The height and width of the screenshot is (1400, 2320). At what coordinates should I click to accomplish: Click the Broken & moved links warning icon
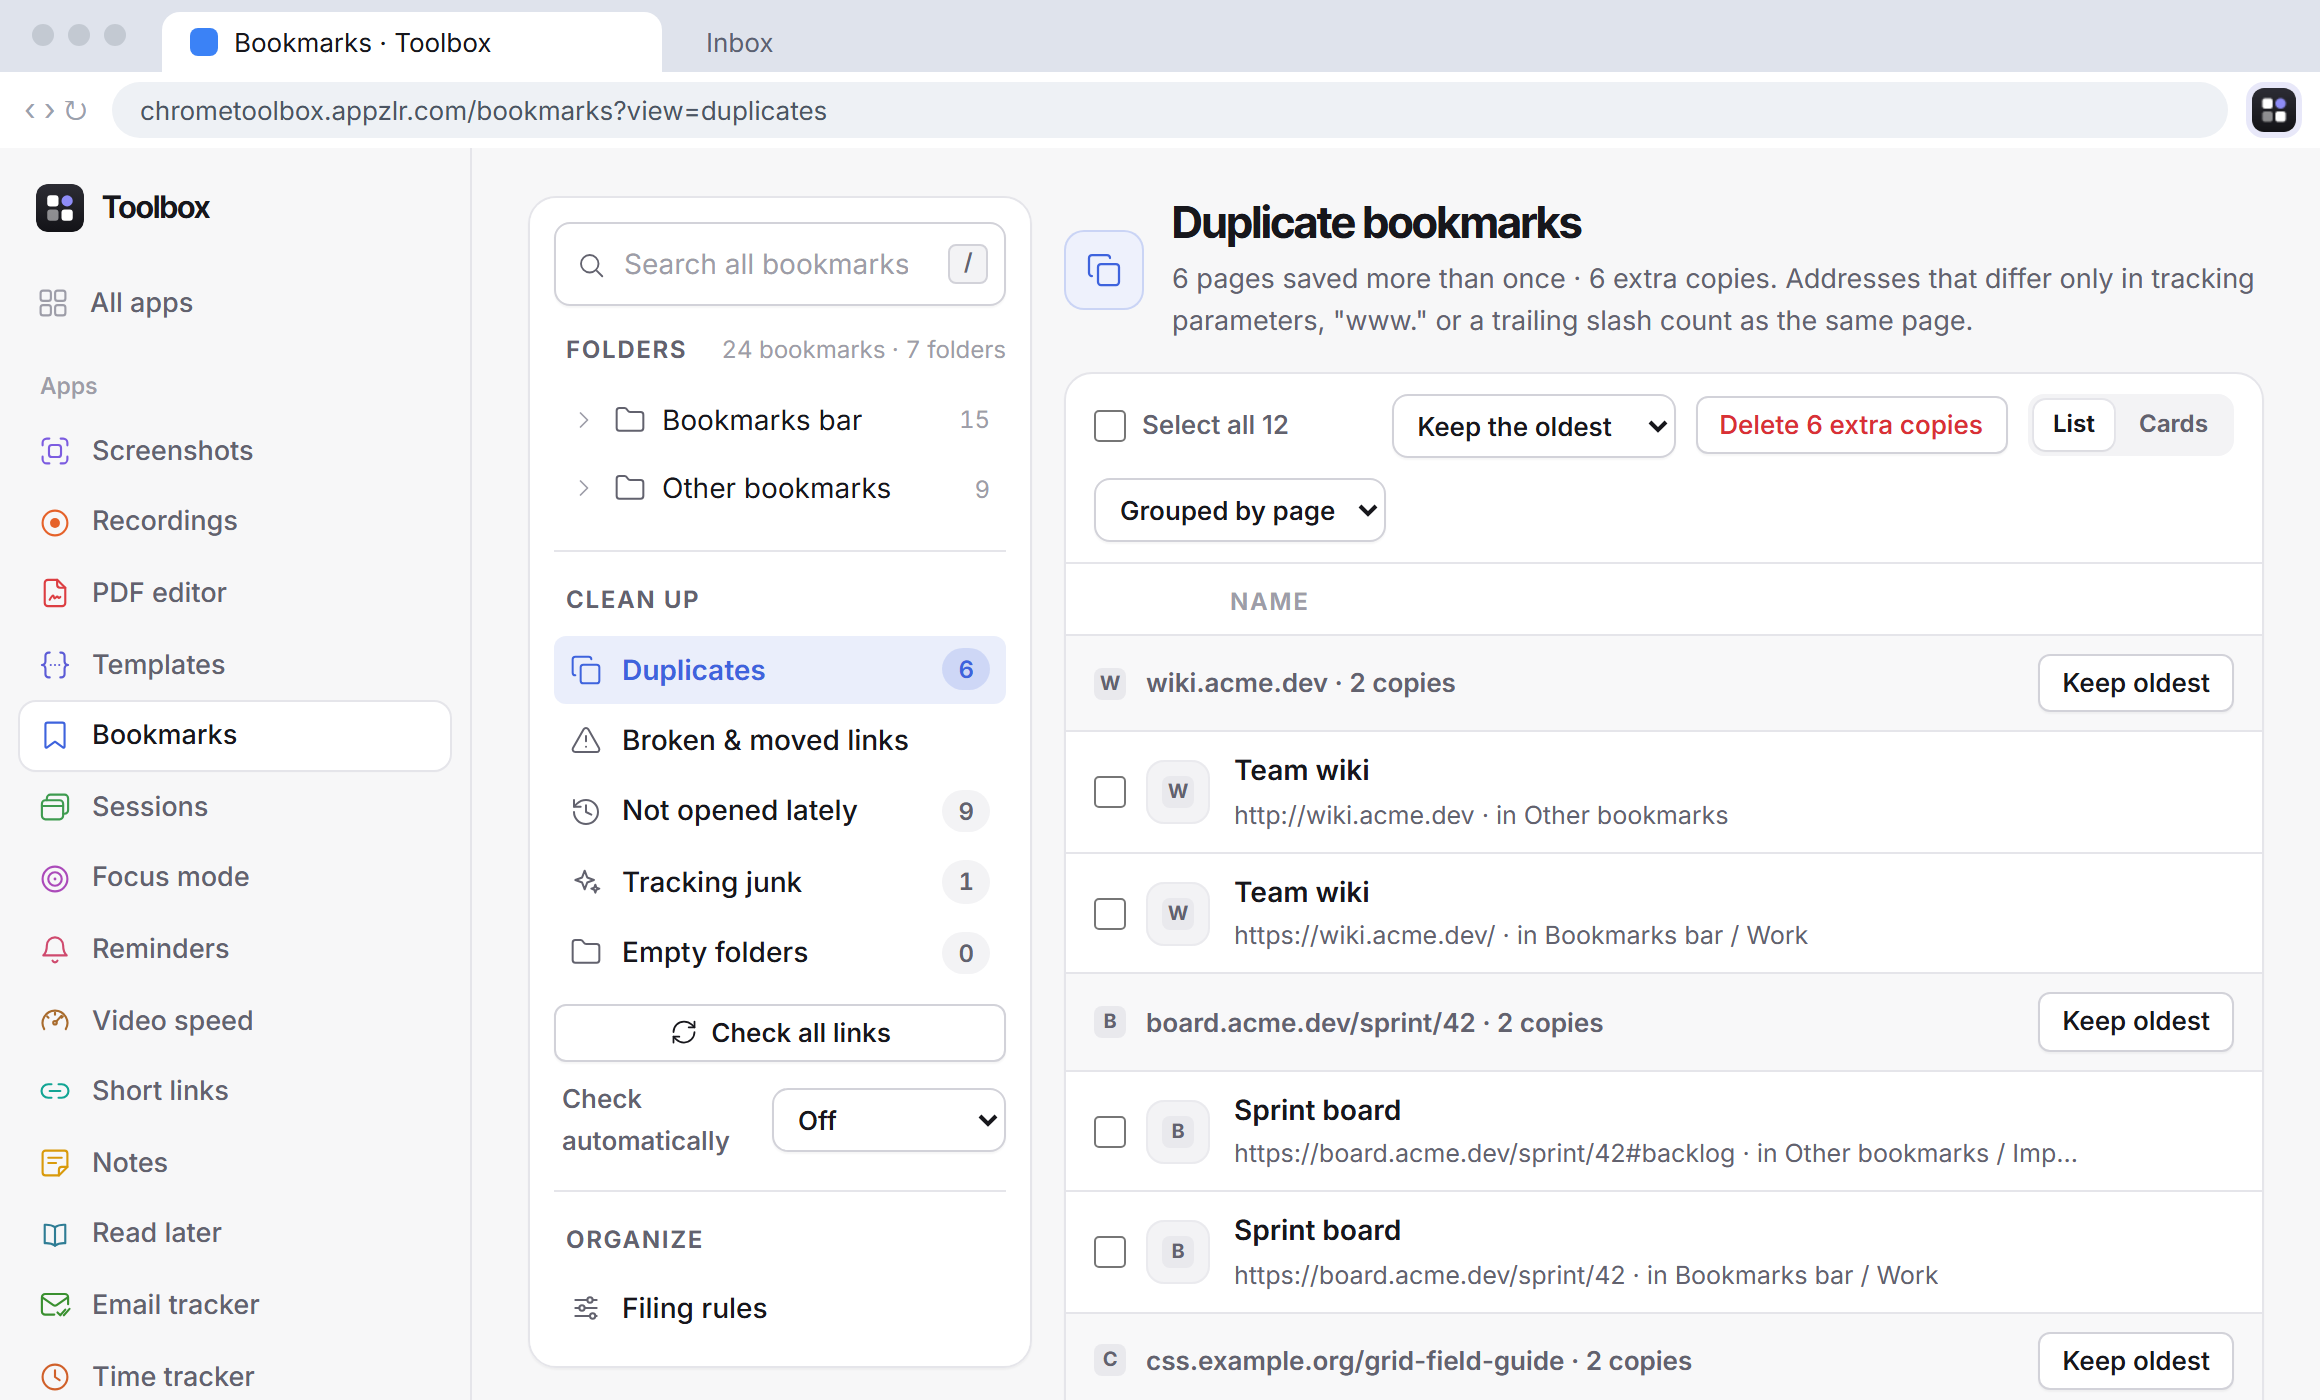(x=586, y=740)
